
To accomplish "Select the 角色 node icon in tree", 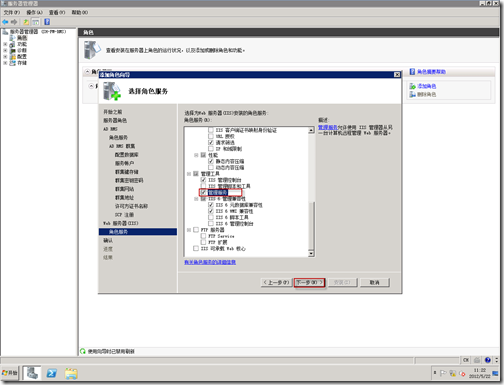I will coord(12,38).
